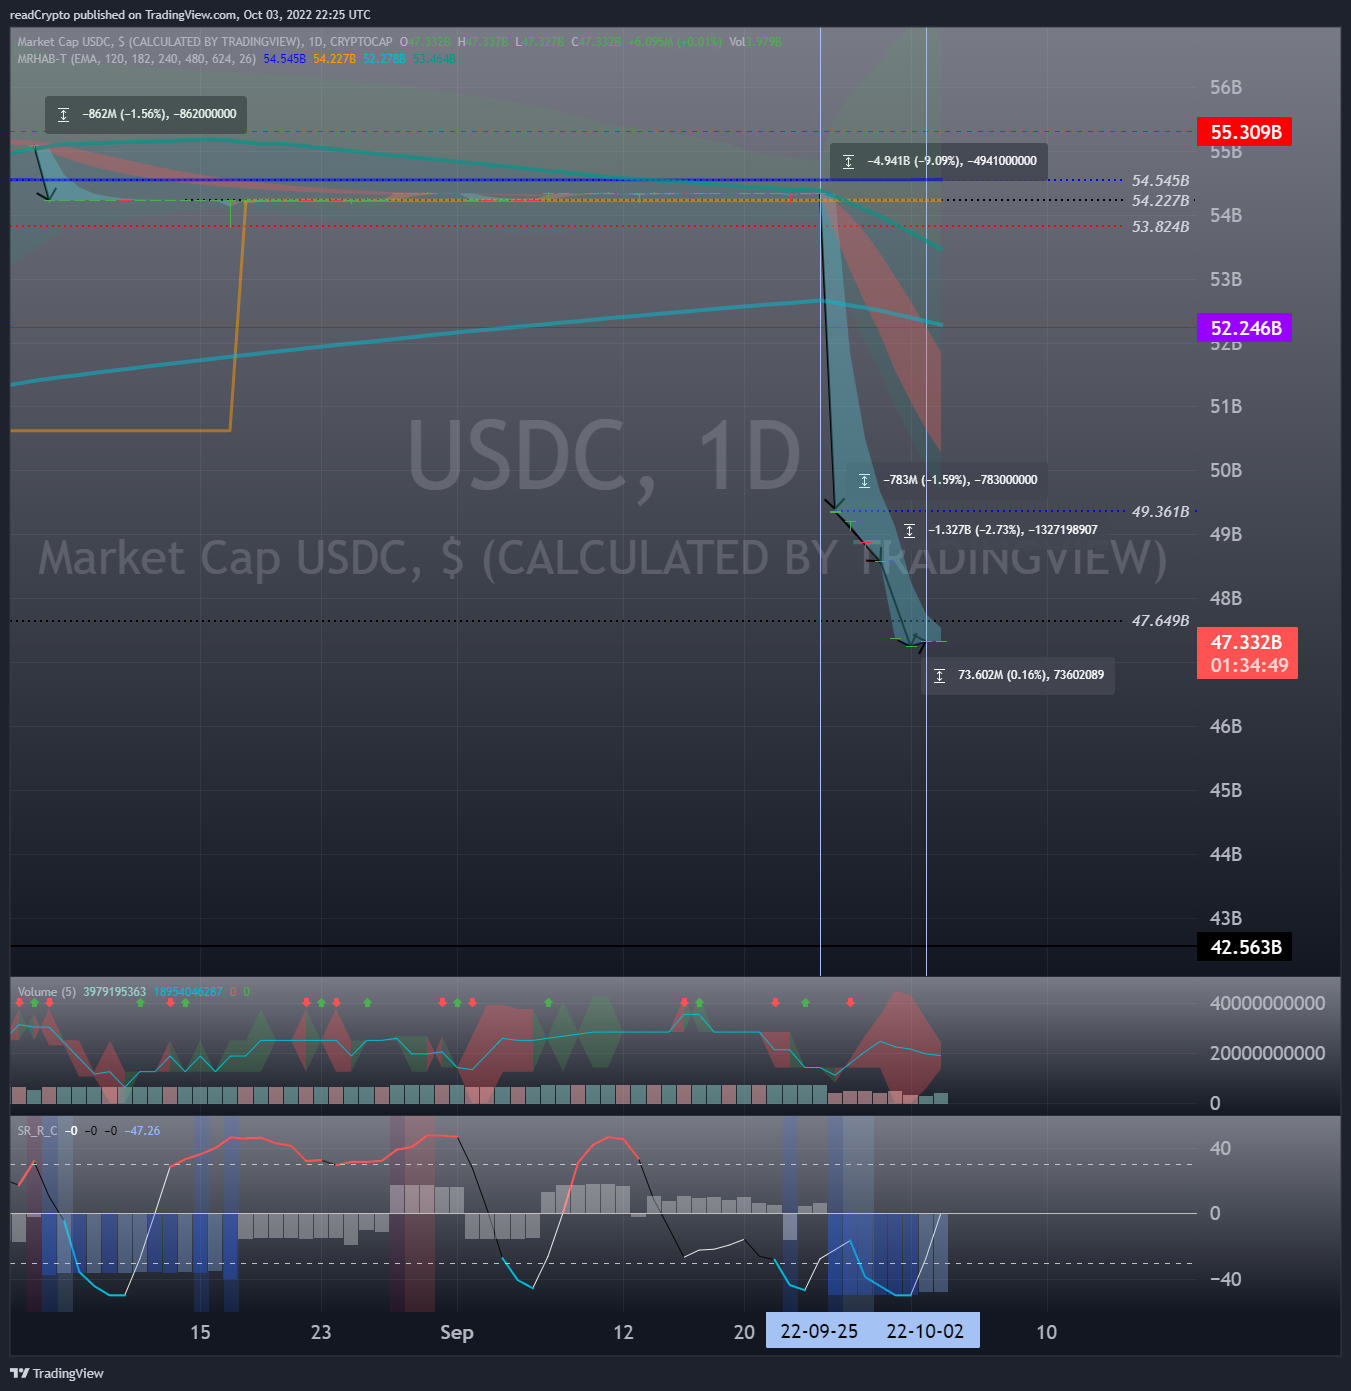Click the orange 54.227B EMA value in legend
Viewport: 1351px width, 1391px height.
[x=334, y=59]
